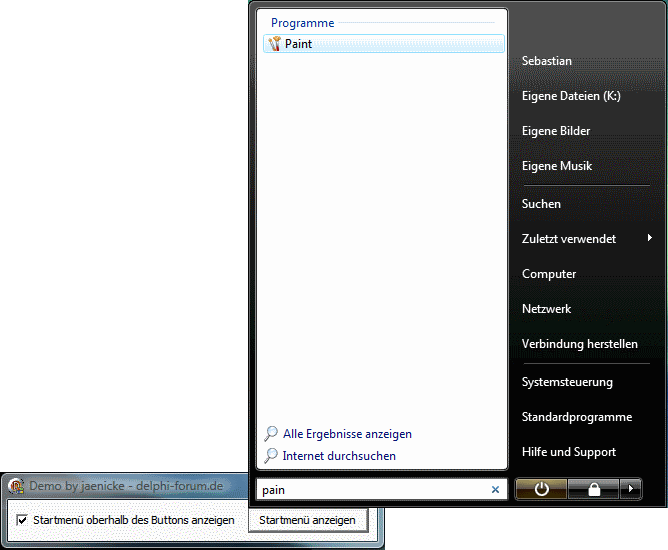Open Eigene Bilder folder
668x550 pixels.
[556, 131]
